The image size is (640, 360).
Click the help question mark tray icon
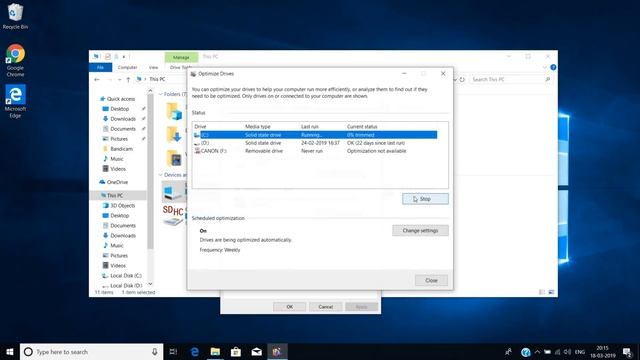pos(526,351)
